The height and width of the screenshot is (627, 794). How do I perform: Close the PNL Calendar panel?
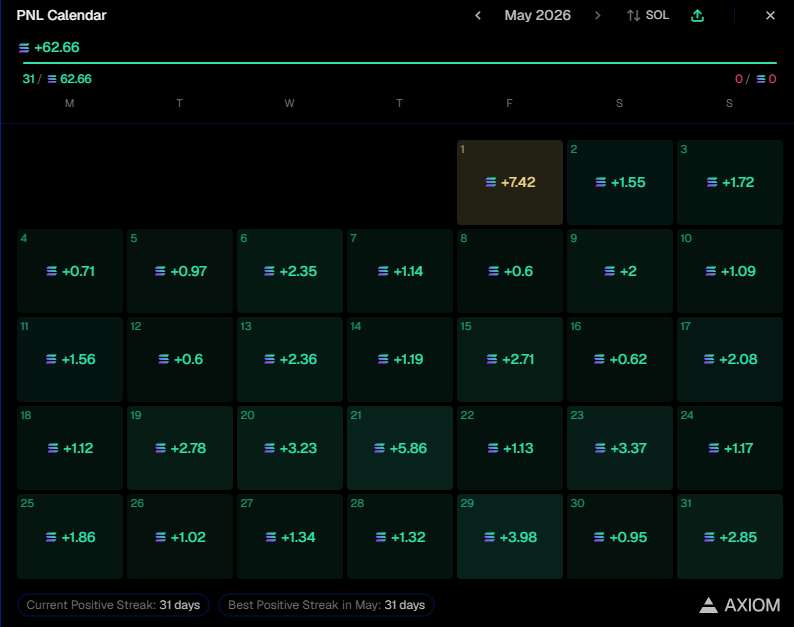[770, 16]
